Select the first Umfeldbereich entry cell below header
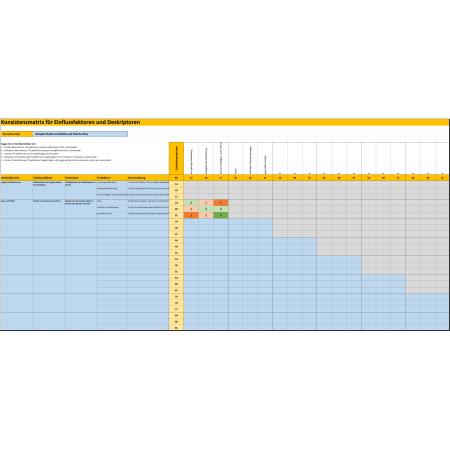Viewport: 450px width, 450px height. [16, 190]
